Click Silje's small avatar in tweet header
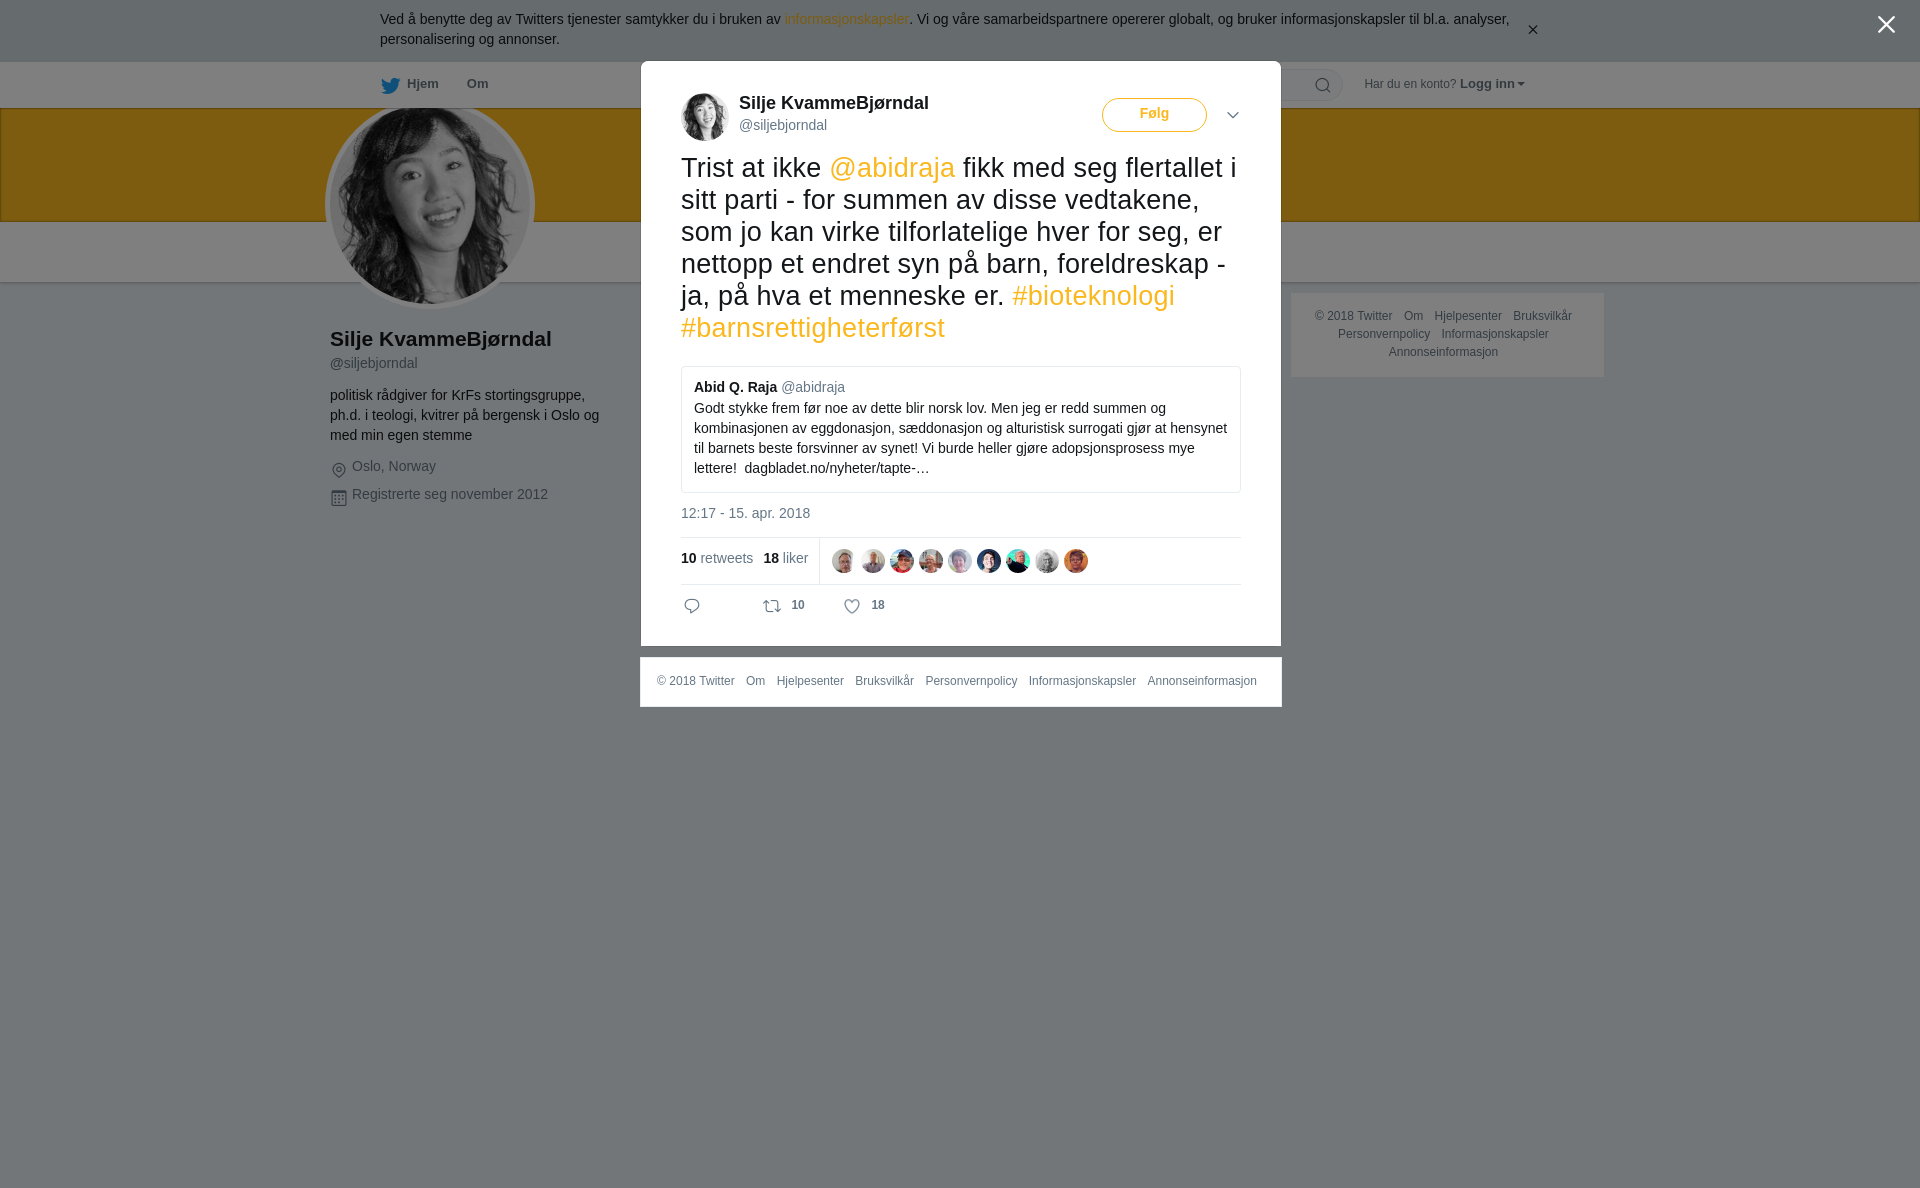Image resolution: width=1920 pixels, height=1188 pixels. coord(705,117)
